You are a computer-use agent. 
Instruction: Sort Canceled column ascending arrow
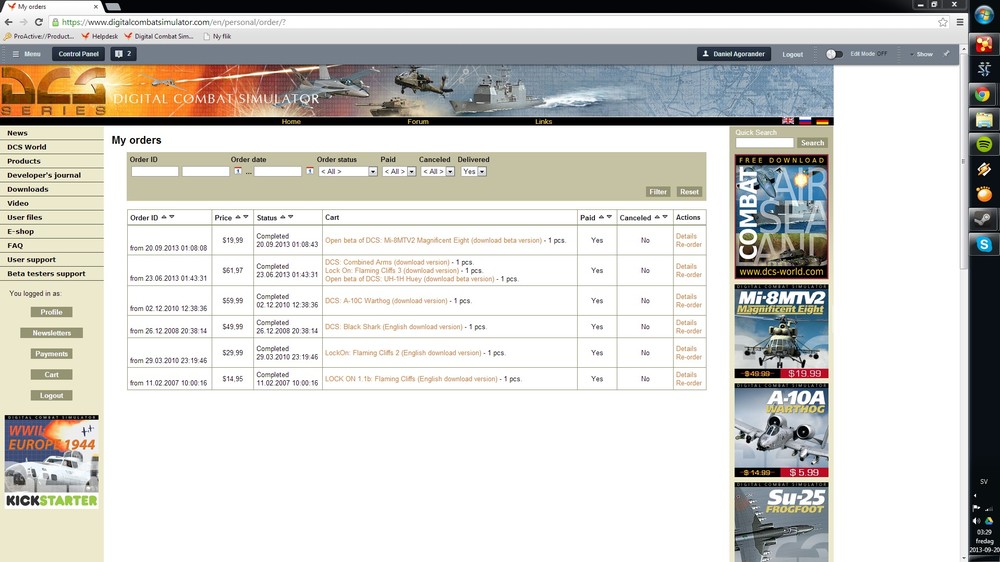coord(657,217)
